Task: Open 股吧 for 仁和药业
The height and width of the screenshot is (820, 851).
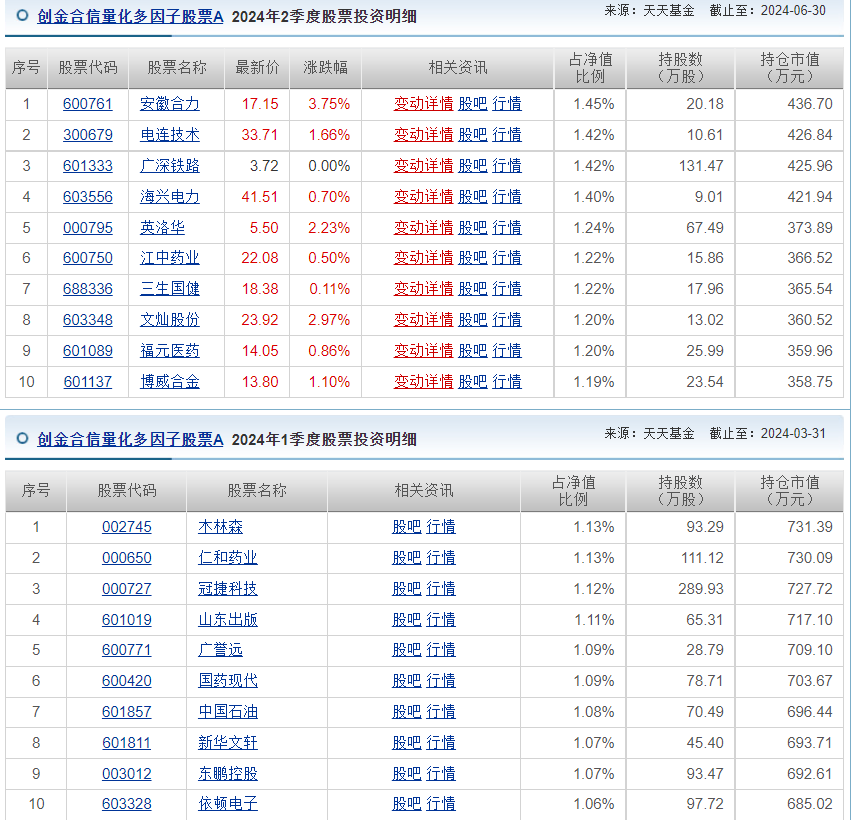Action: click(406, 558)
